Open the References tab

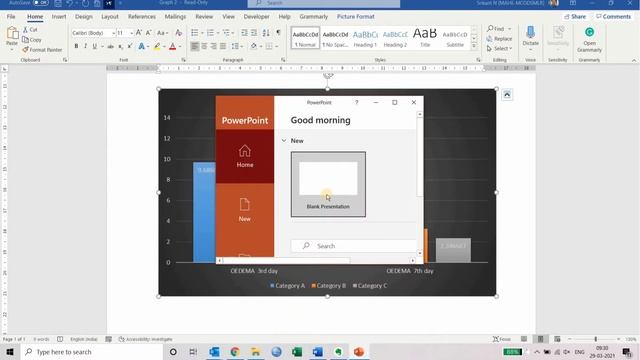142,17
